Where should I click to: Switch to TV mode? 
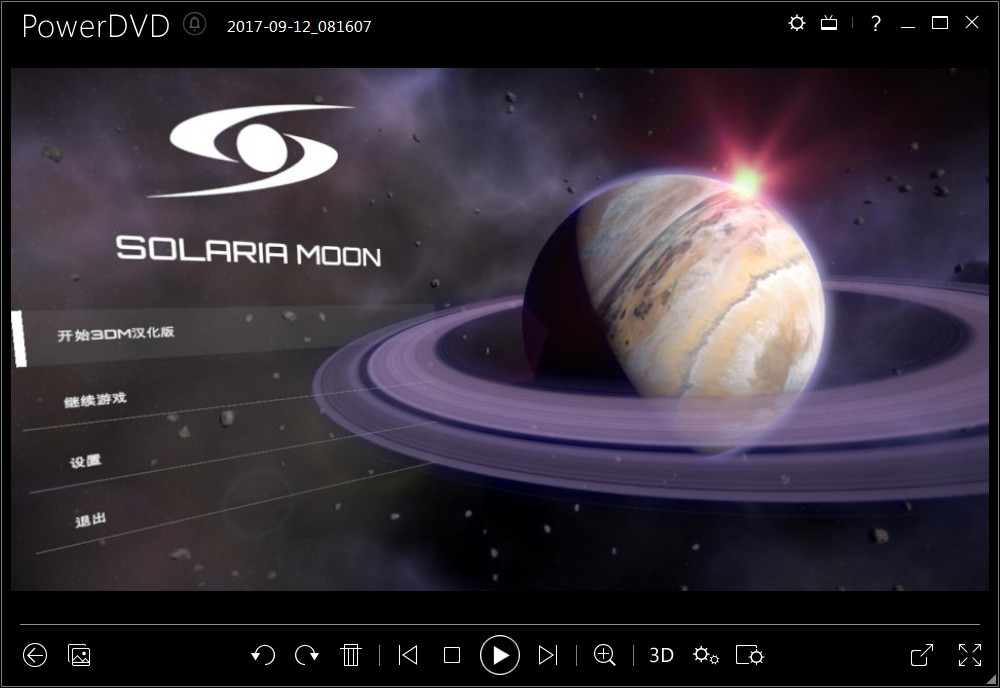coord(829,23)
